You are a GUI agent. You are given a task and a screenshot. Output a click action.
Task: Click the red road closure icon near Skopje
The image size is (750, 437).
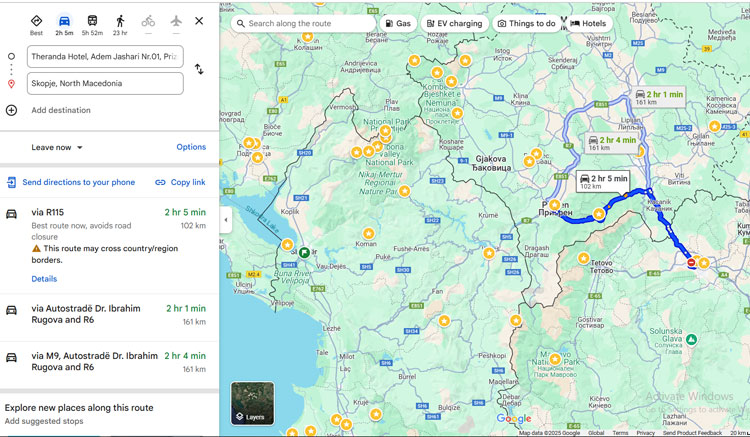691,262
